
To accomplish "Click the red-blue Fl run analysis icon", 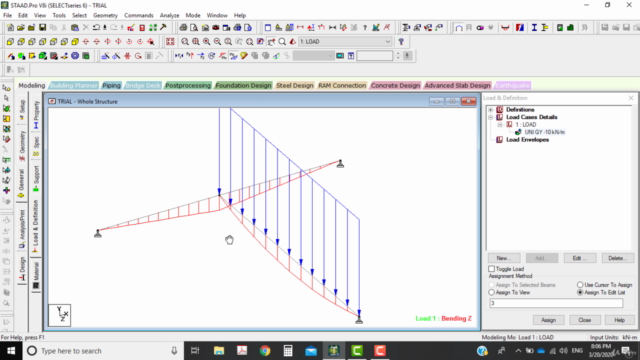I will [520, 28].
